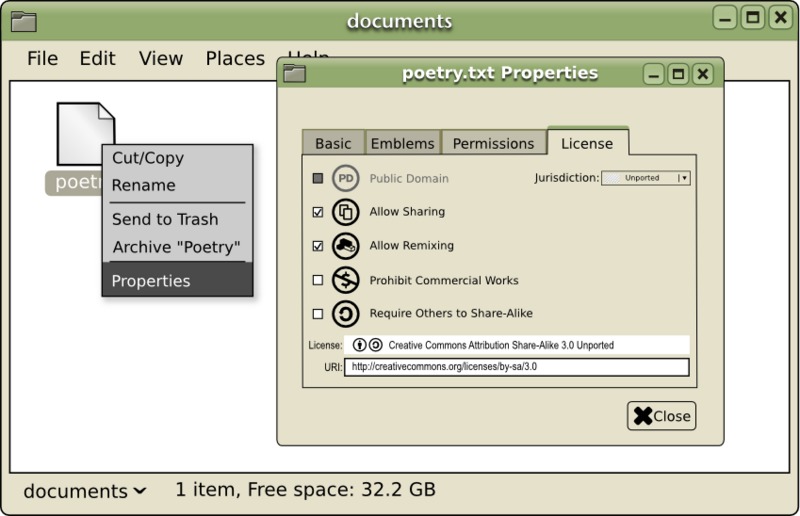Click the "Allow Remixing" label text
The height and width of the screenshot is (516, 800).
pos(412,245)
